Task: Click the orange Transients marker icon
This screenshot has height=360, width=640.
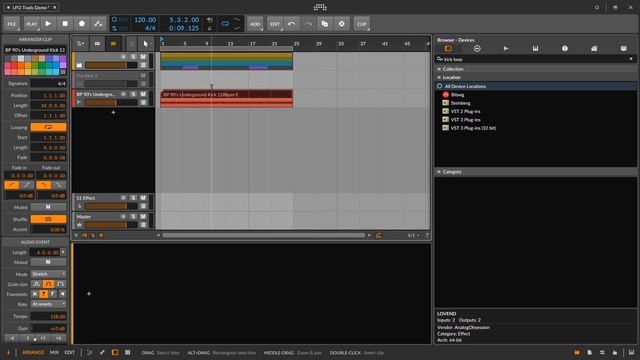Action: [44, 294]
